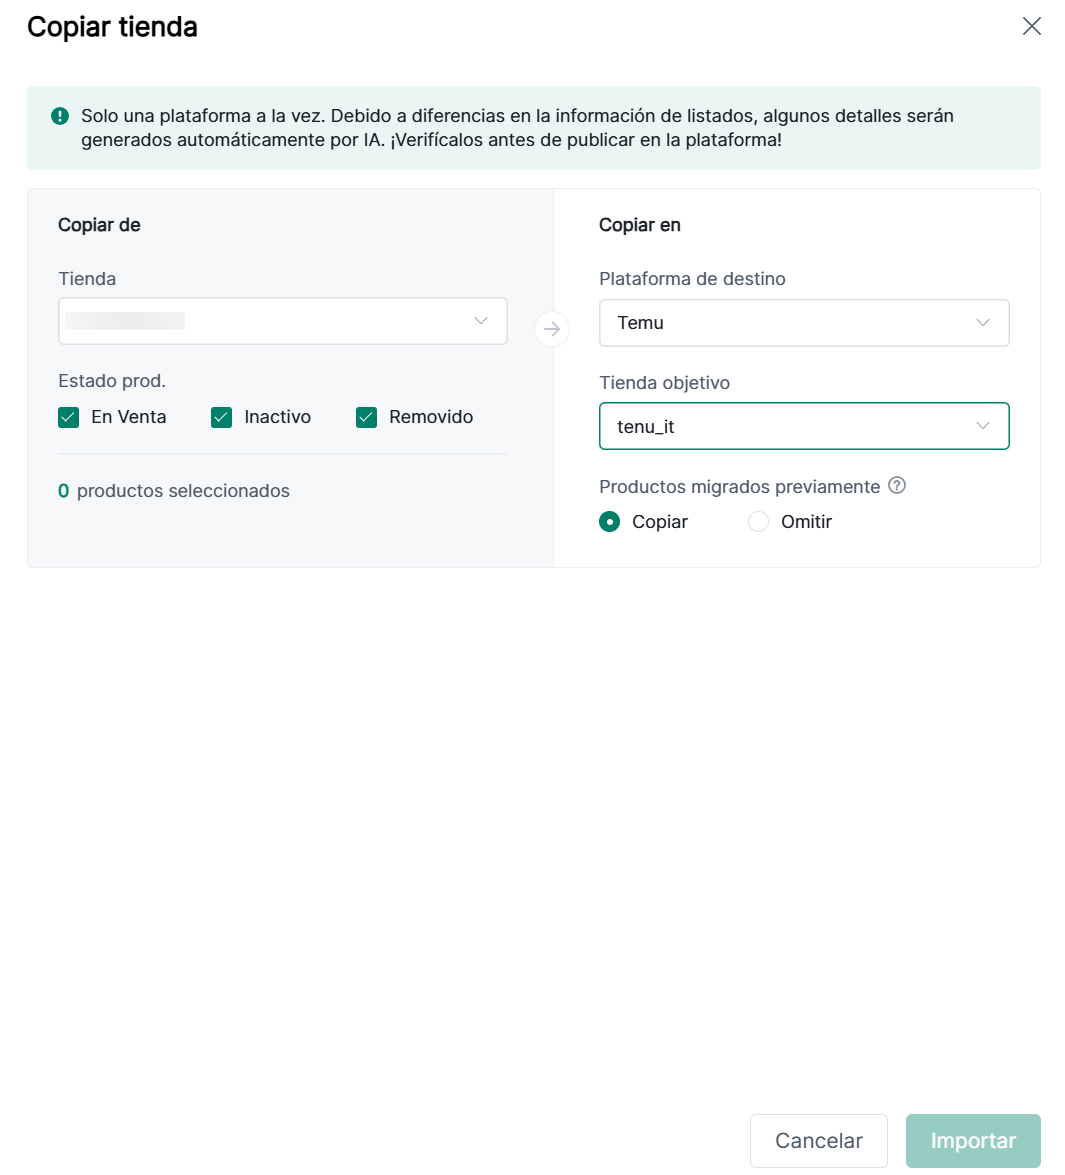
Task: Open the Tienda source store dropdown
Action: [282, 321]
